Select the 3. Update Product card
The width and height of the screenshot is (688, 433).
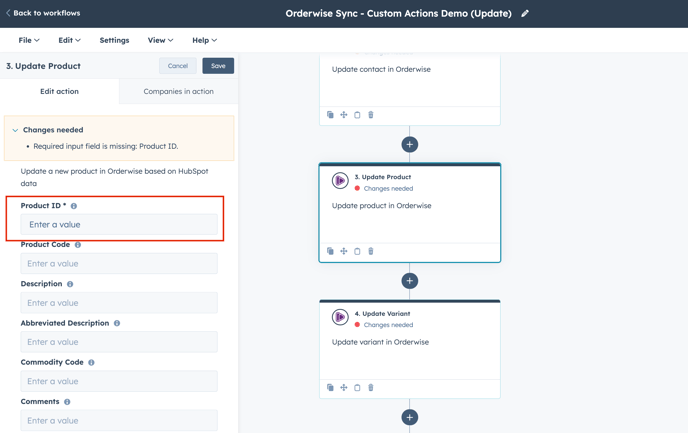click(409, 213)
